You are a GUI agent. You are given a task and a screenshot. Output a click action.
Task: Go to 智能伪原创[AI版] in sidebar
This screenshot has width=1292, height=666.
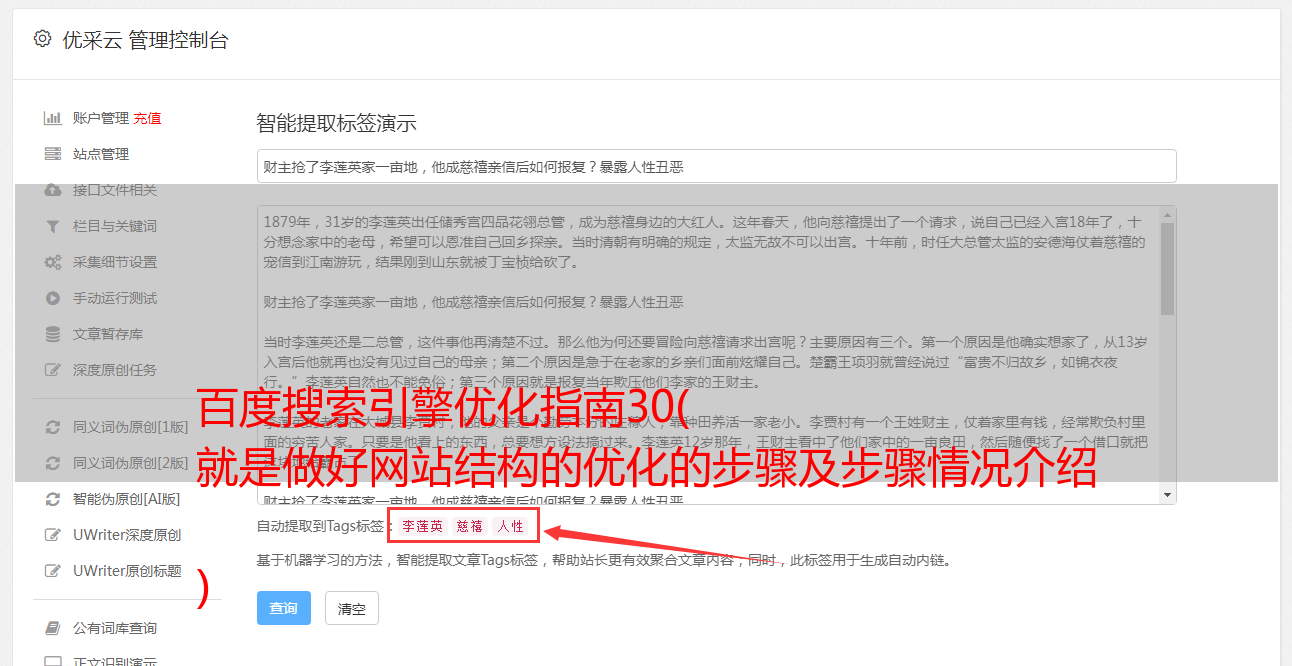click(x=126, y=498)
